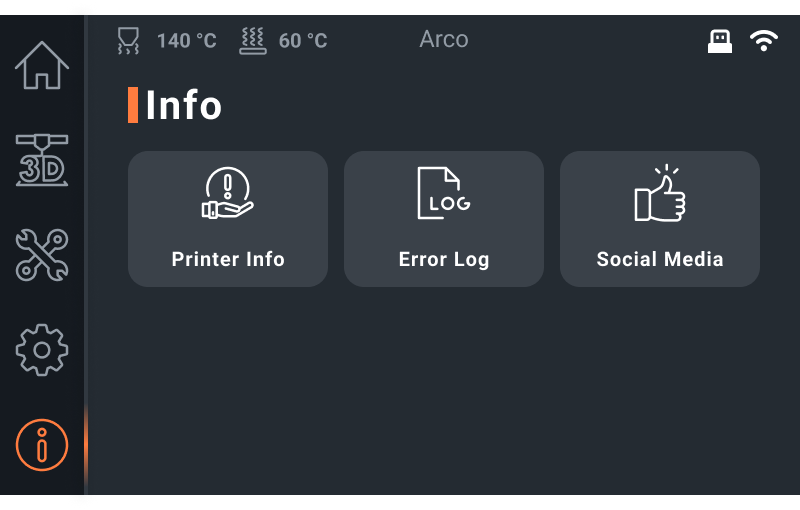
Task: Click the thumbs-up icon
Action: [660, 193]
